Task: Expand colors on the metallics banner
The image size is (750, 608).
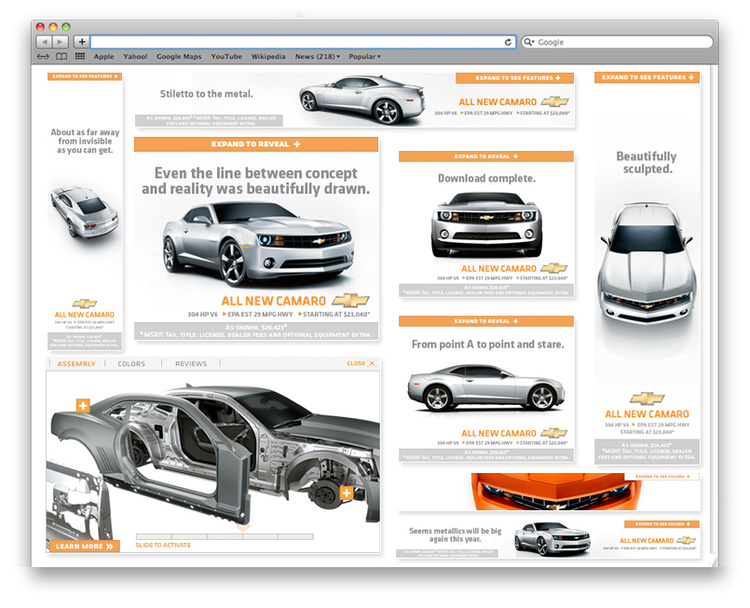Action: click(662, 524)
